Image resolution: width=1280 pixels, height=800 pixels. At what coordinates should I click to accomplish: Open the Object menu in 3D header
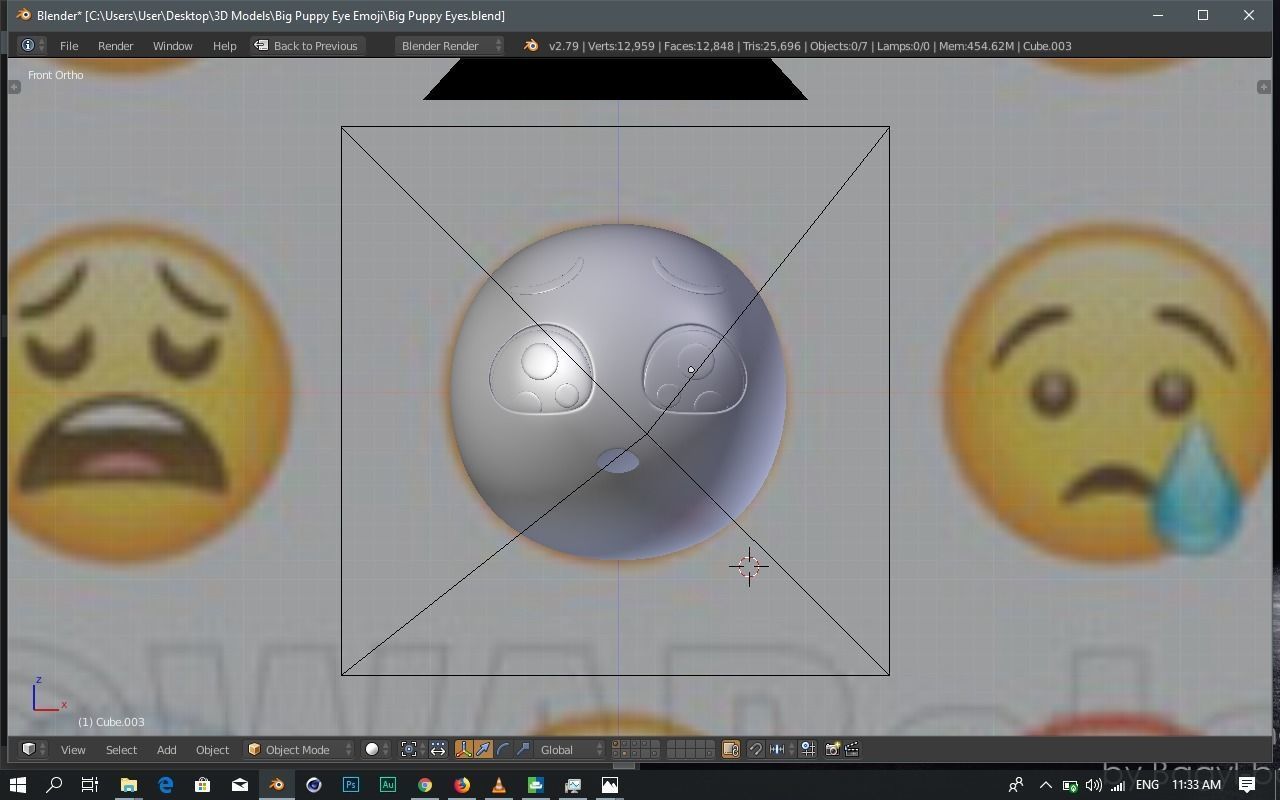click(212, 749)
